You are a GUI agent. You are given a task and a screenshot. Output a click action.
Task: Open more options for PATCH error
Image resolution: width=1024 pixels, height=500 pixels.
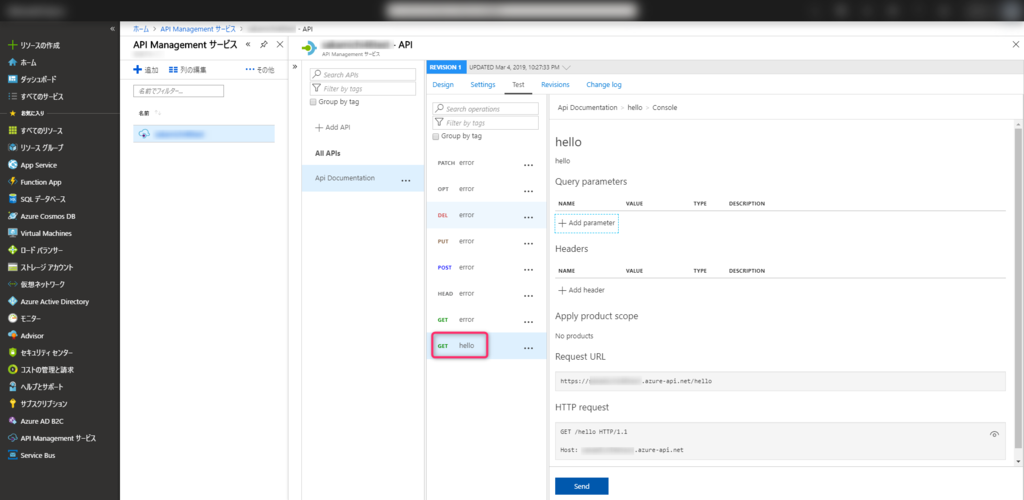528,165
